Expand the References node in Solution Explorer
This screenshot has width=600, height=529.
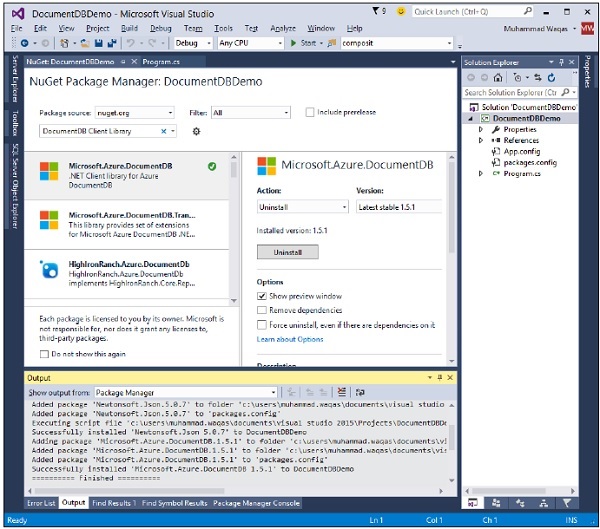point(481,140)
